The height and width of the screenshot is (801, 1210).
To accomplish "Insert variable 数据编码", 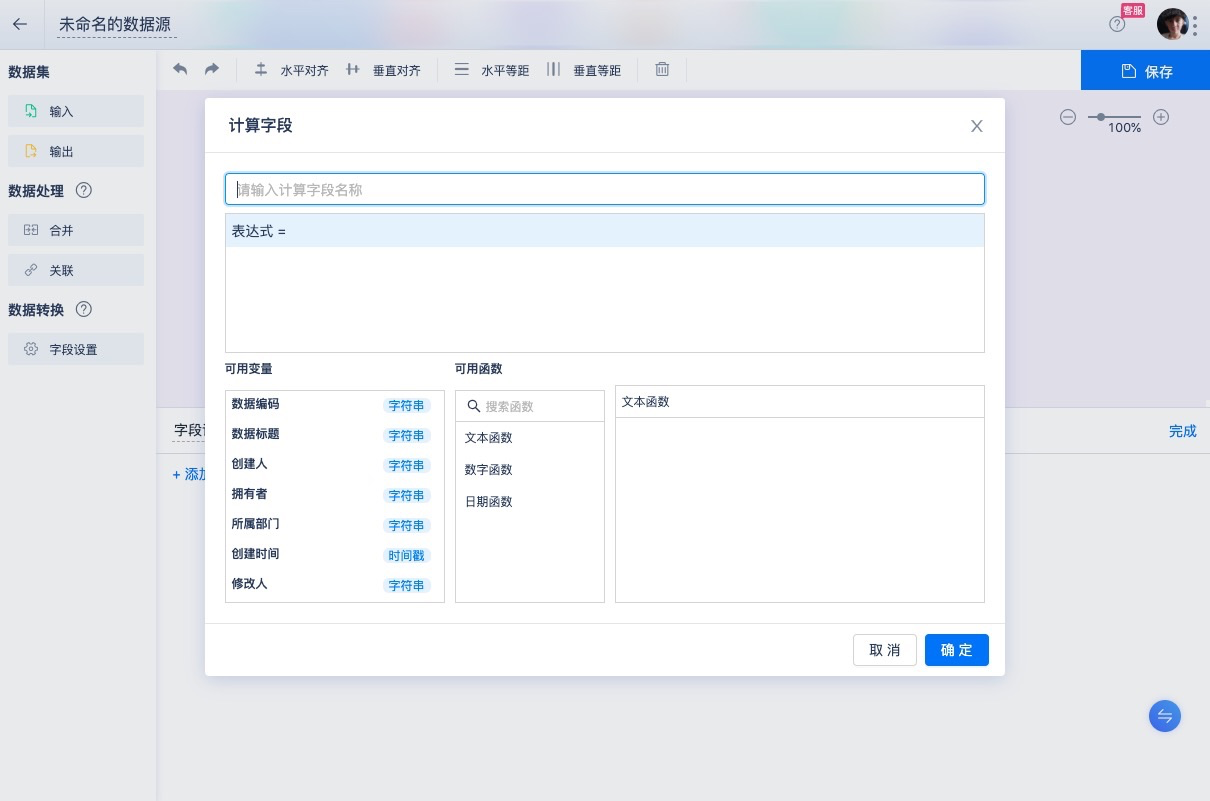I will click(335, 405).
